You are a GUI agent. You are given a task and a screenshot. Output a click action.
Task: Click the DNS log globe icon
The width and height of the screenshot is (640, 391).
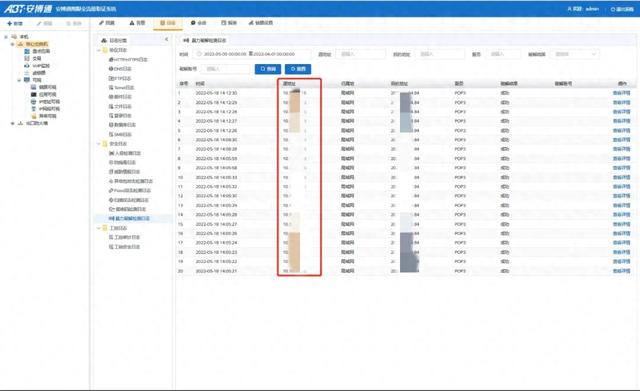[x=111, y=69]
